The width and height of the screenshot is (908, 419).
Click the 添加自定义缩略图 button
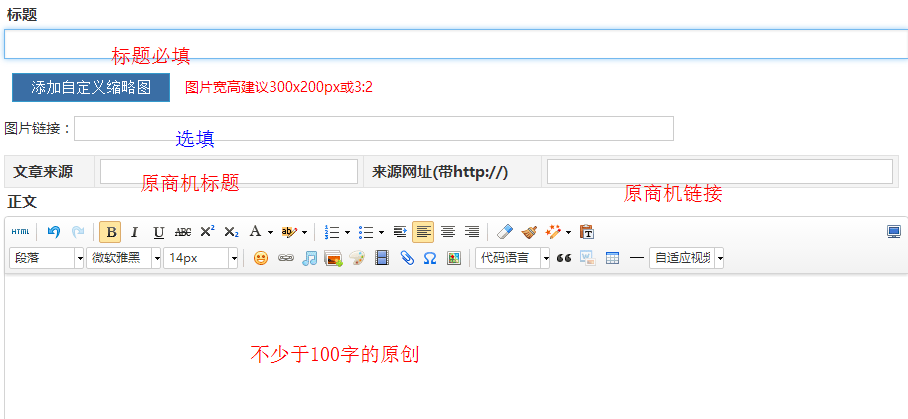pos(91,87)
